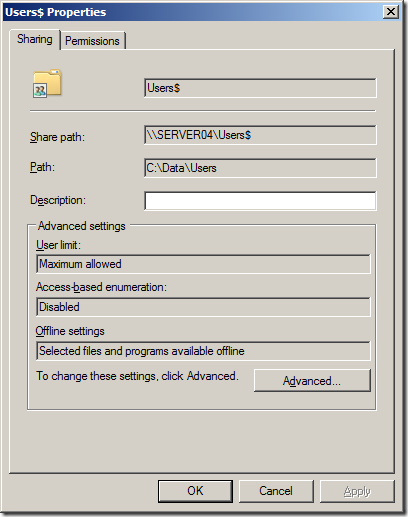This screenshot has height=517, width=408.
Task: Click the Advanced settings group heading
Action: click(82, 226)
